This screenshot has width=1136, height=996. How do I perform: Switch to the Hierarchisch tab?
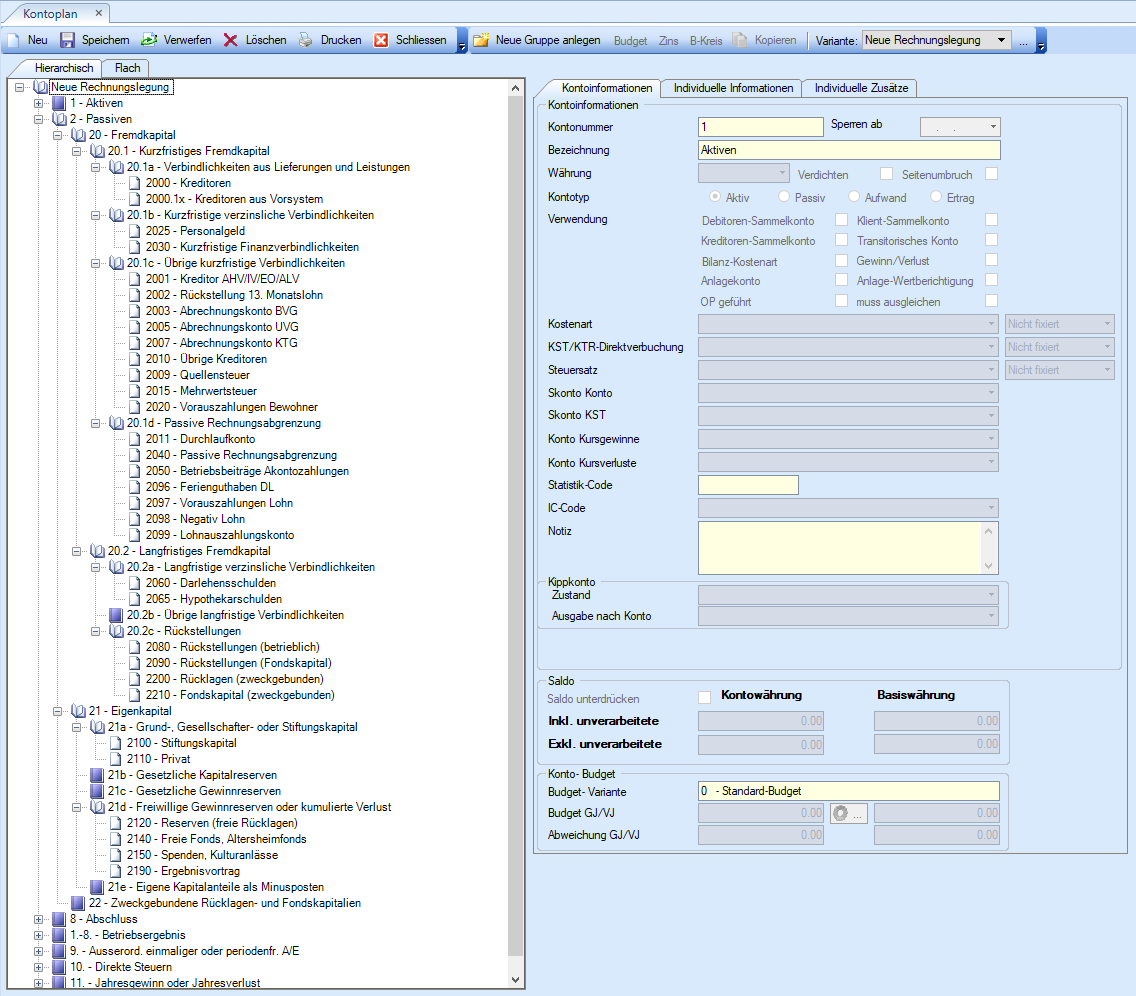point(64,68)
